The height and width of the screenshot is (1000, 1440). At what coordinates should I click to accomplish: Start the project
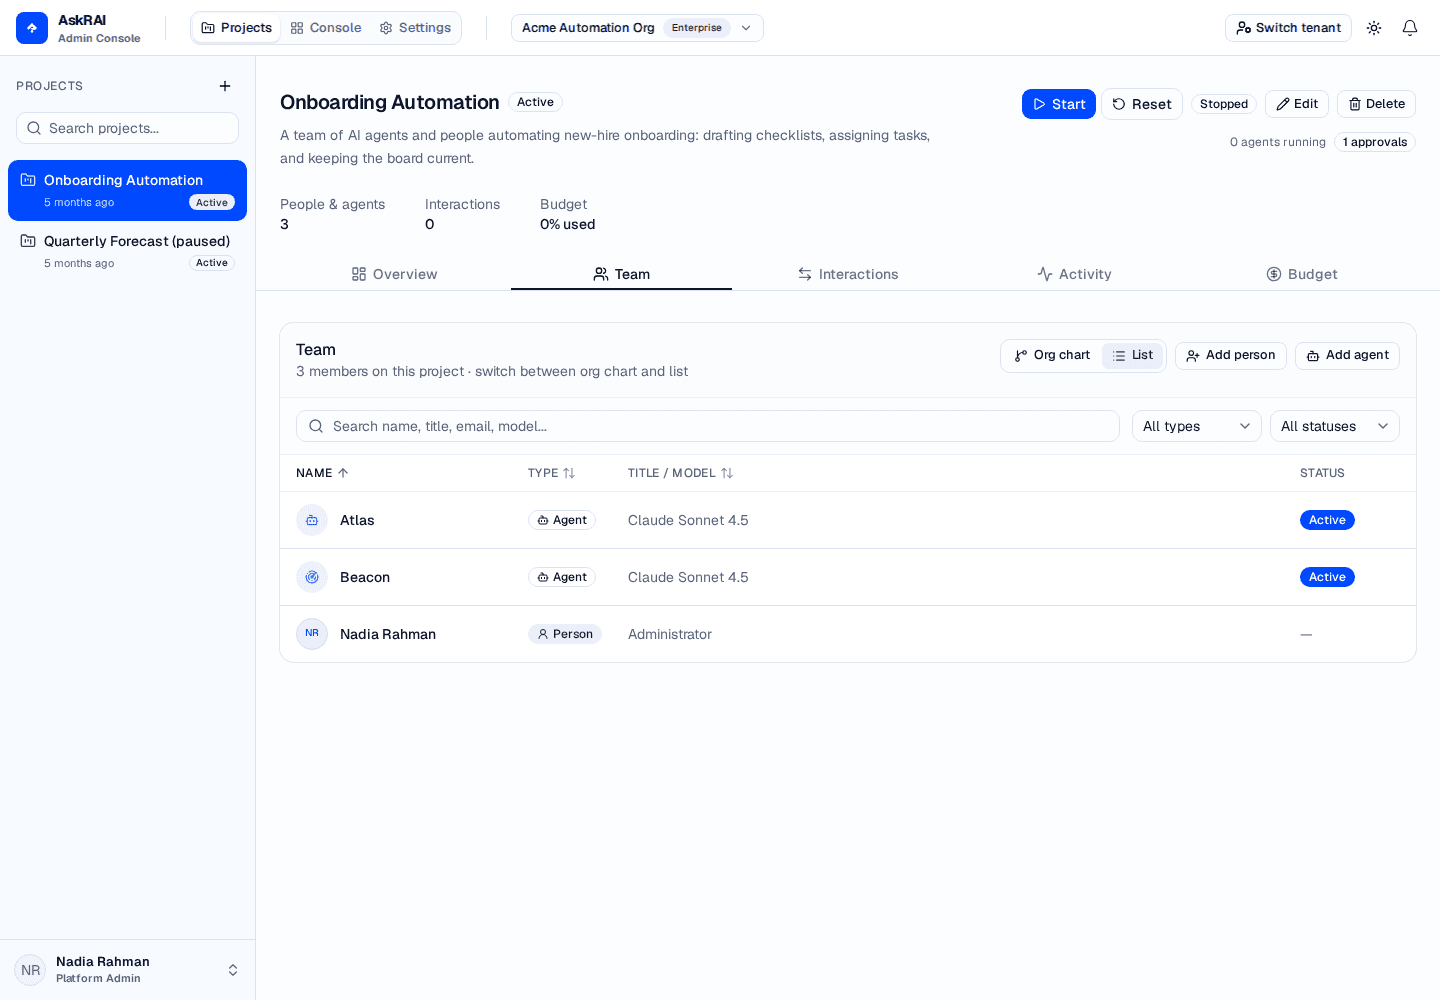coord(1059,104)
